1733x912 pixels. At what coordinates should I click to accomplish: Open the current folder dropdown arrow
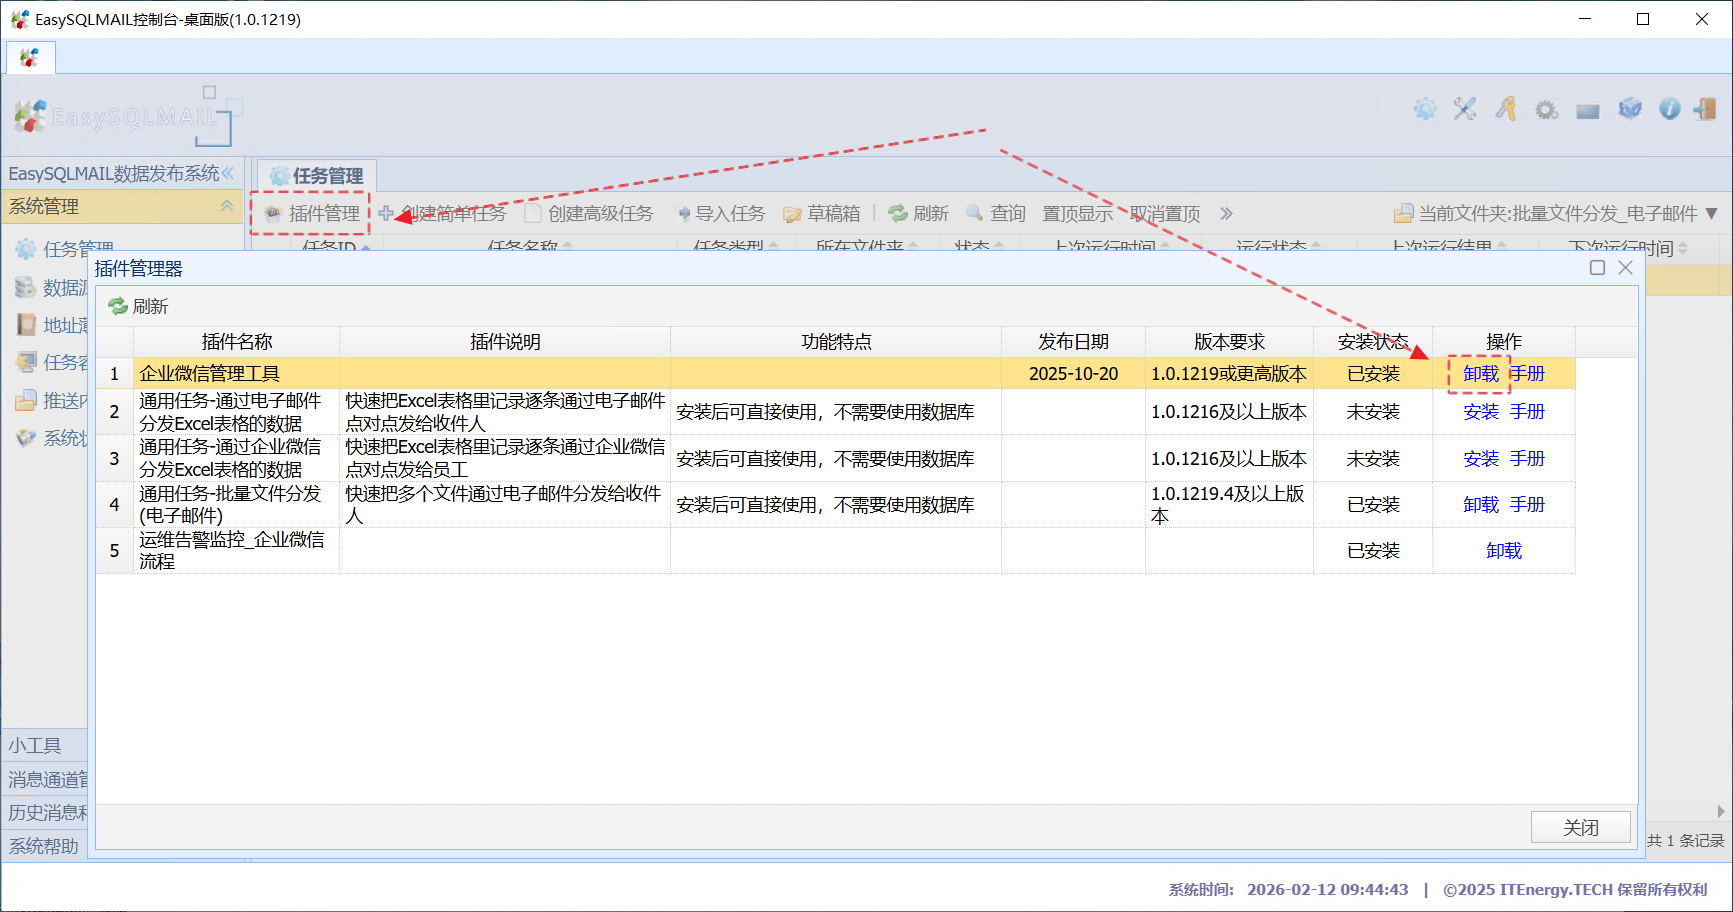(1712, 214)
